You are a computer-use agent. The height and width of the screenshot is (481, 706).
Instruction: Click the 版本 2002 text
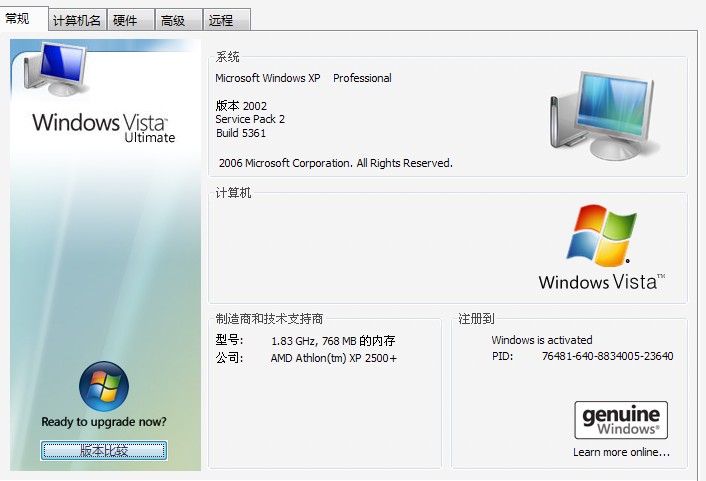point(241,106)
